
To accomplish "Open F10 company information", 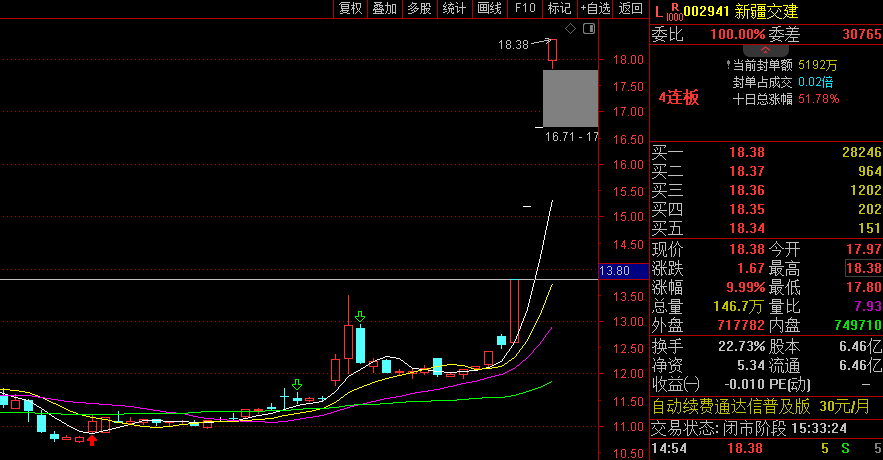I will click(x=525, y=8).
